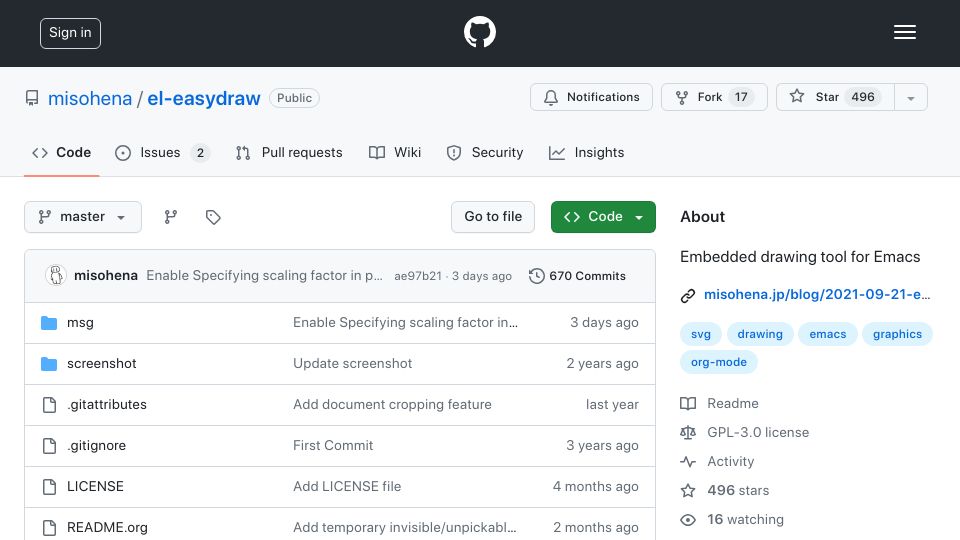The image size is (960, 540).
Task: Open 'Add LICENSE file' commit message
Action: click(347, 487)
